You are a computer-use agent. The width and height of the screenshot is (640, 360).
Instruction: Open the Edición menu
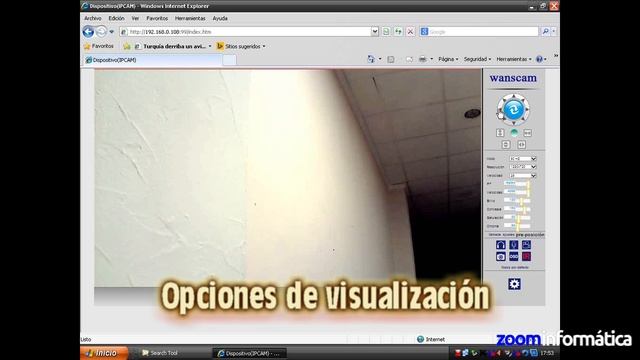[x=116, y=18]
